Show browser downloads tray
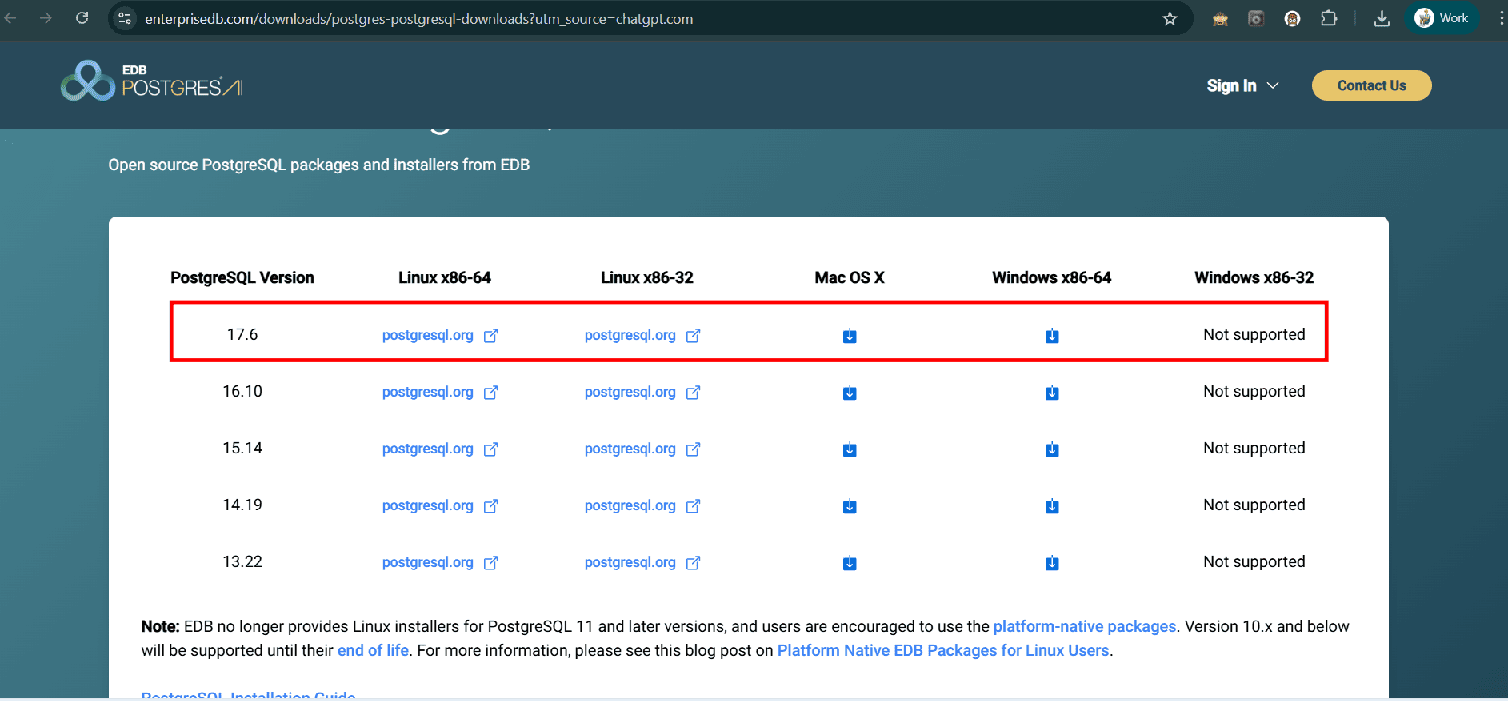 point(1382,19)
